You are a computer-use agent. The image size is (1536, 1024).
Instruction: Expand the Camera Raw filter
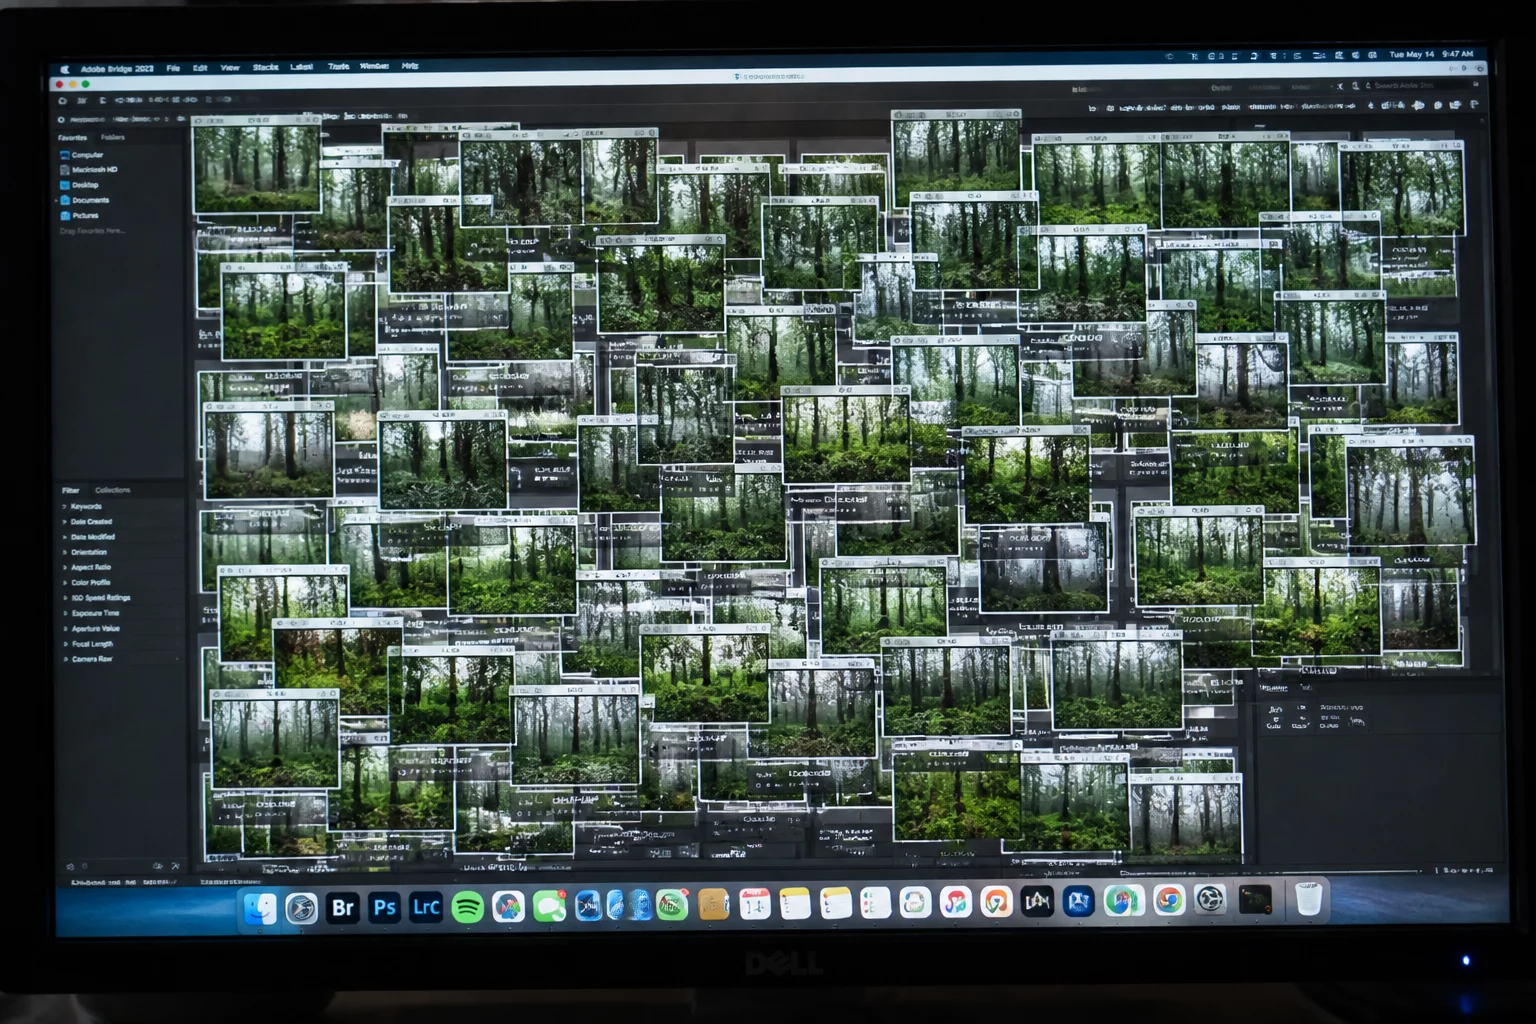point(65,659)
